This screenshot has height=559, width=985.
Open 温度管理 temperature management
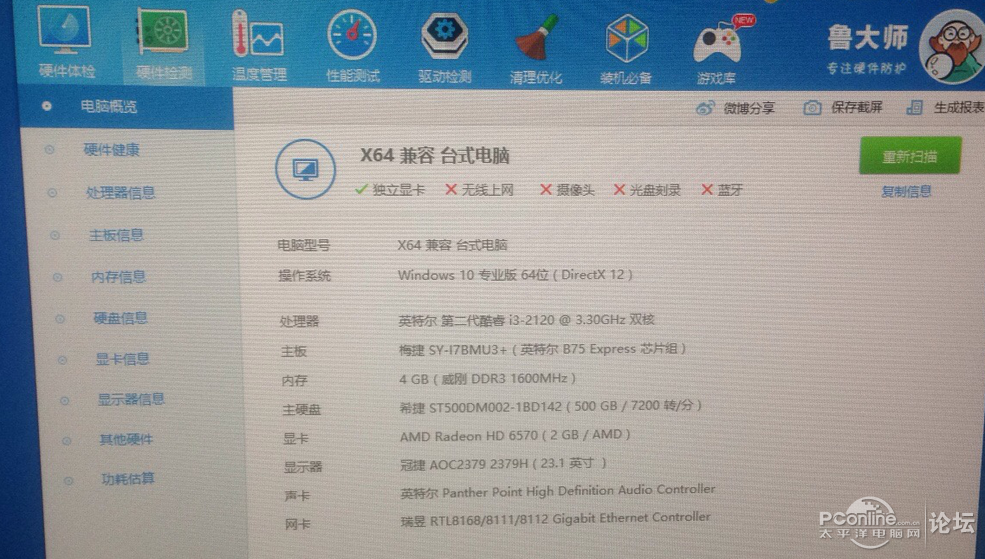click(x=259, y=45)
